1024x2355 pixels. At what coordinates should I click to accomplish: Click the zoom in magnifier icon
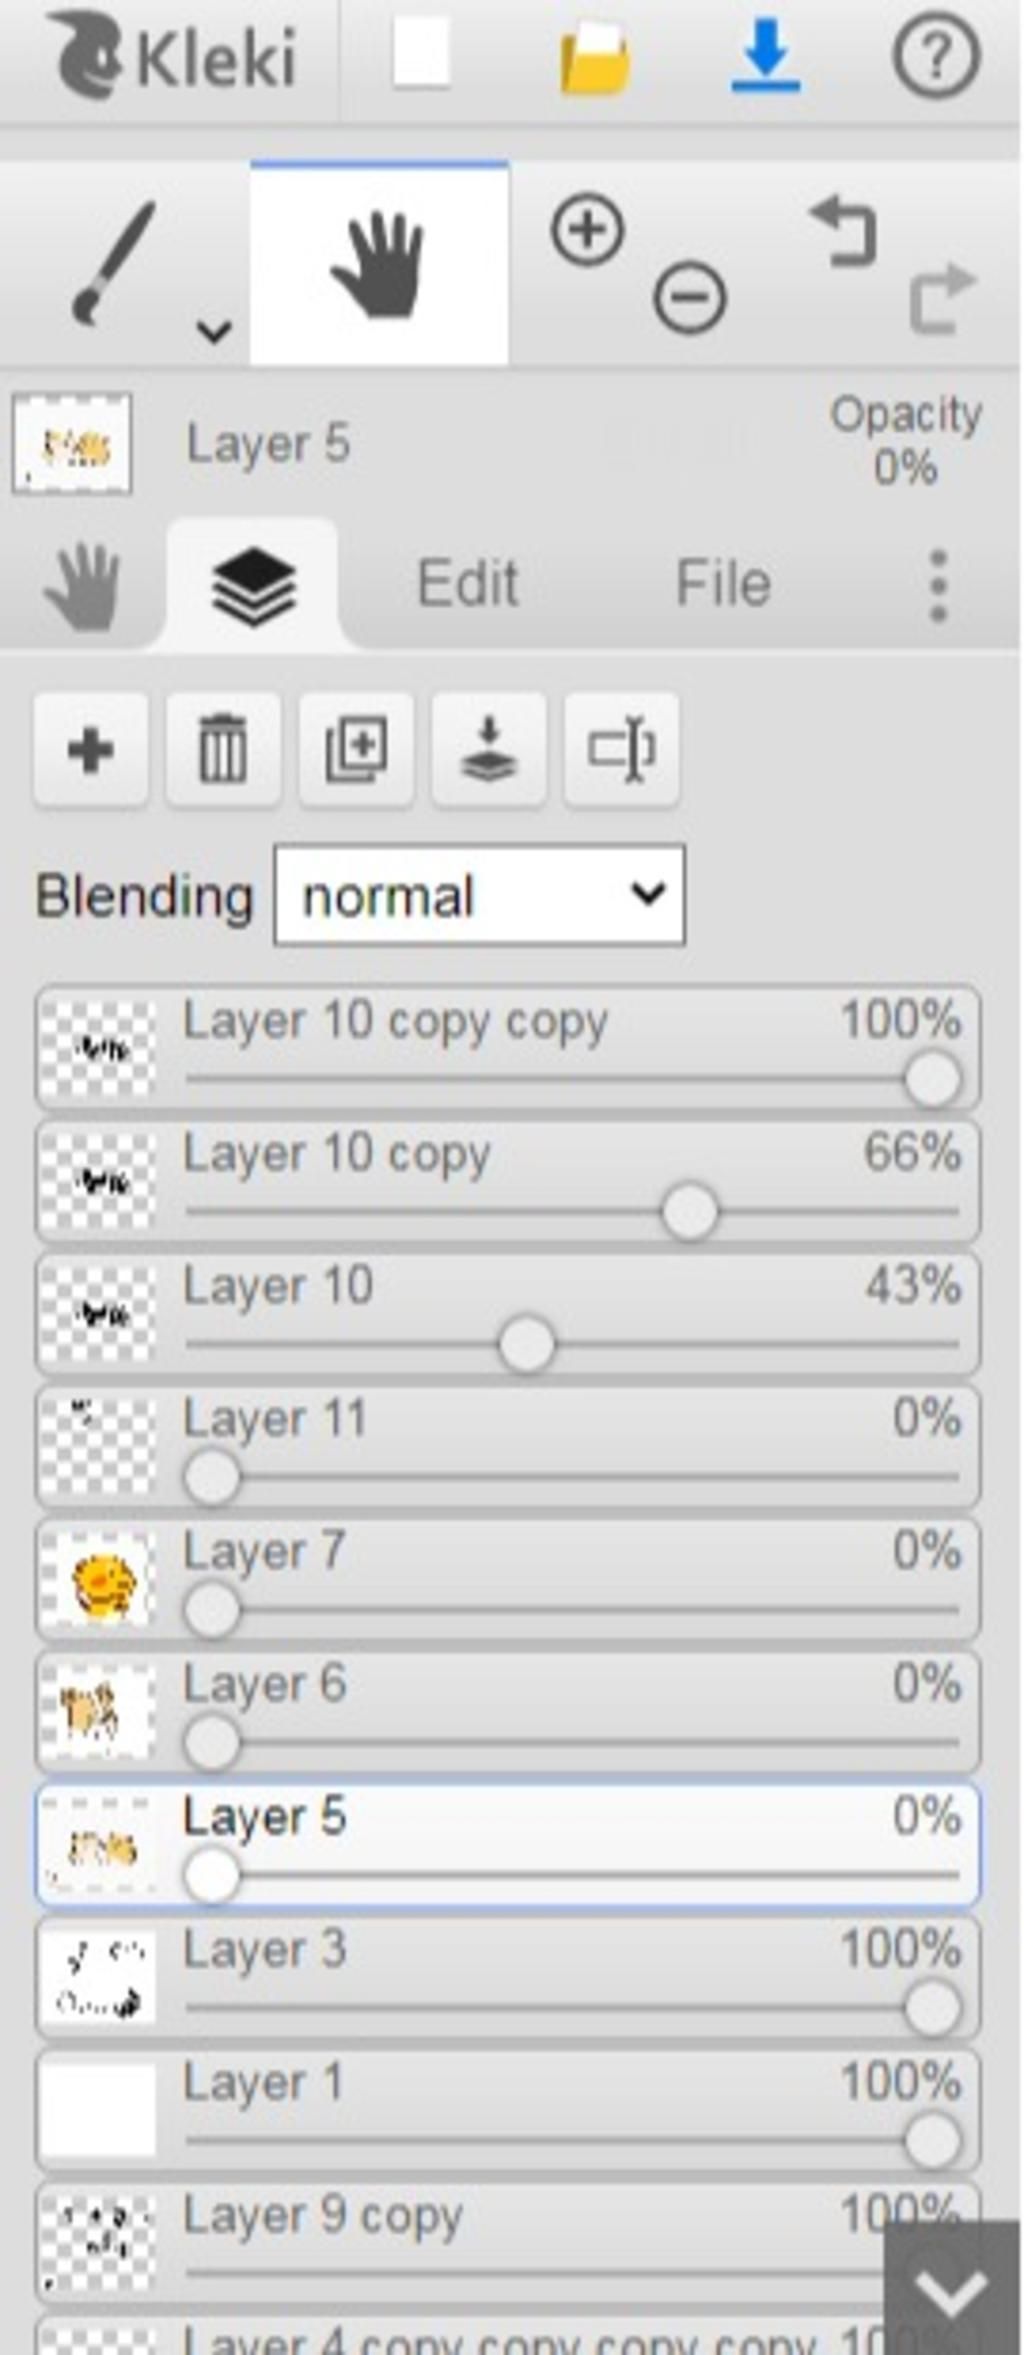point(587,230)
